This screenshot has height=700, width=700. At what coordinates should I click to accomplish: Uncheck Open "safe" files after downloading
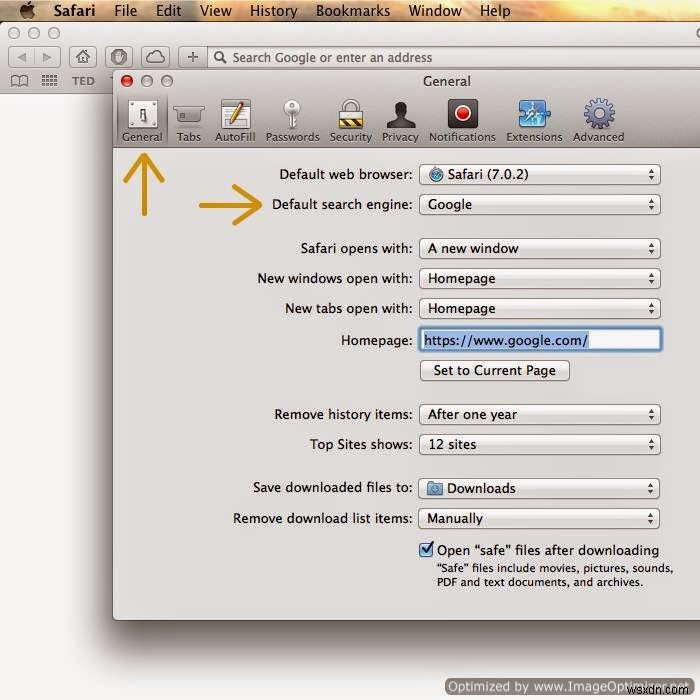click(426, 550)
